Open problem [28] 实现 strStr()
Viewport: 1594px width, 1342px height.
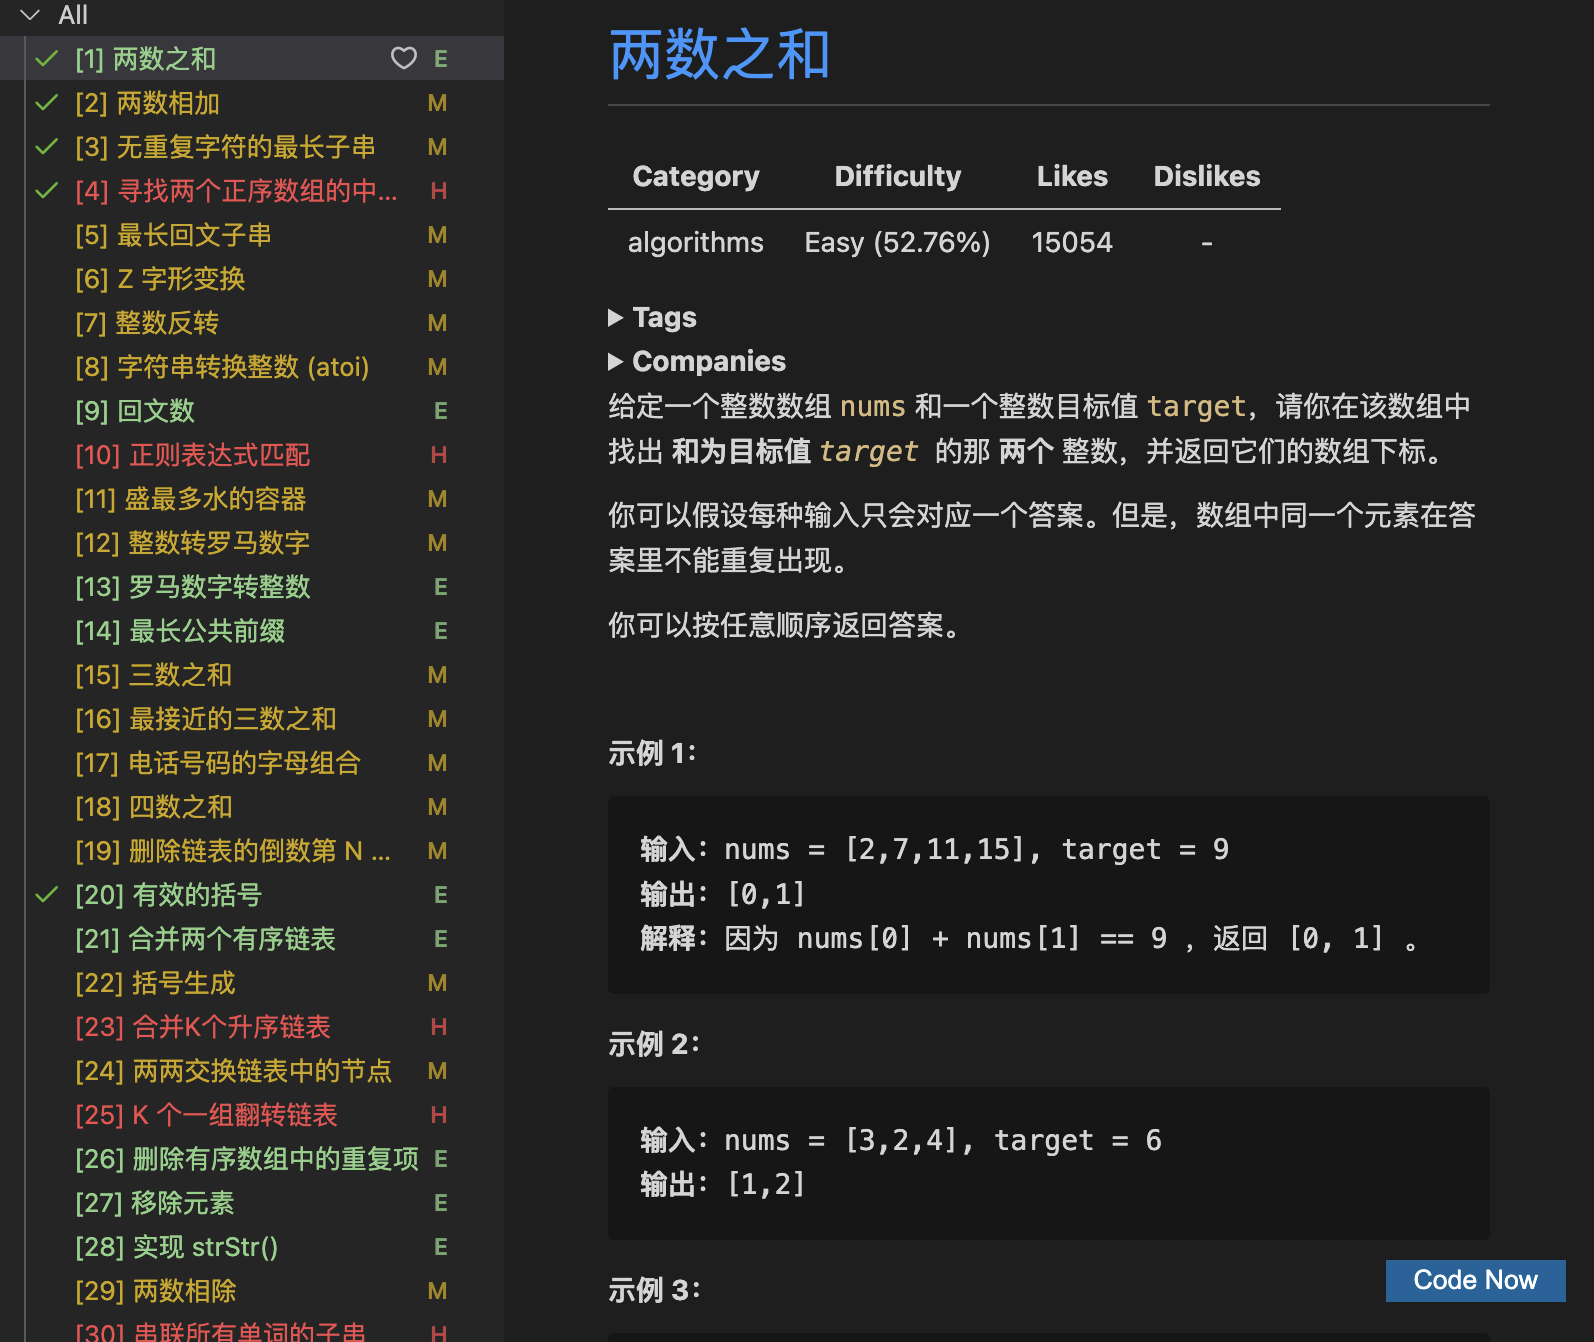click(x=176, y=1247)
